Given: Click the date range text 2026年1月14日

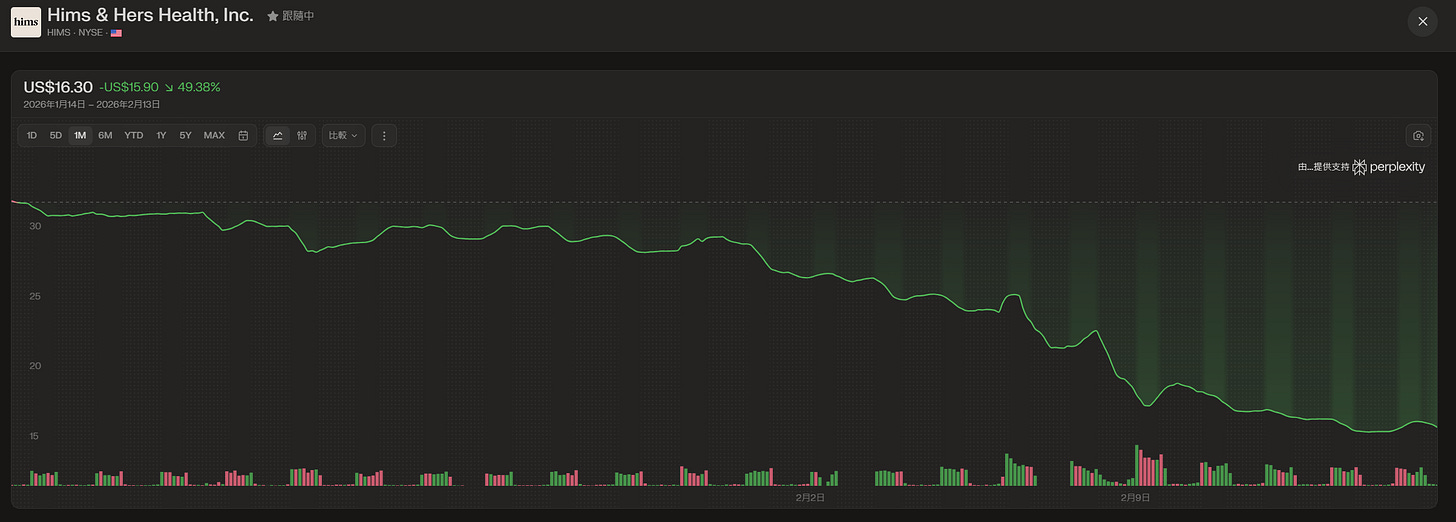Looking at the screenshot, I should 53,104.
